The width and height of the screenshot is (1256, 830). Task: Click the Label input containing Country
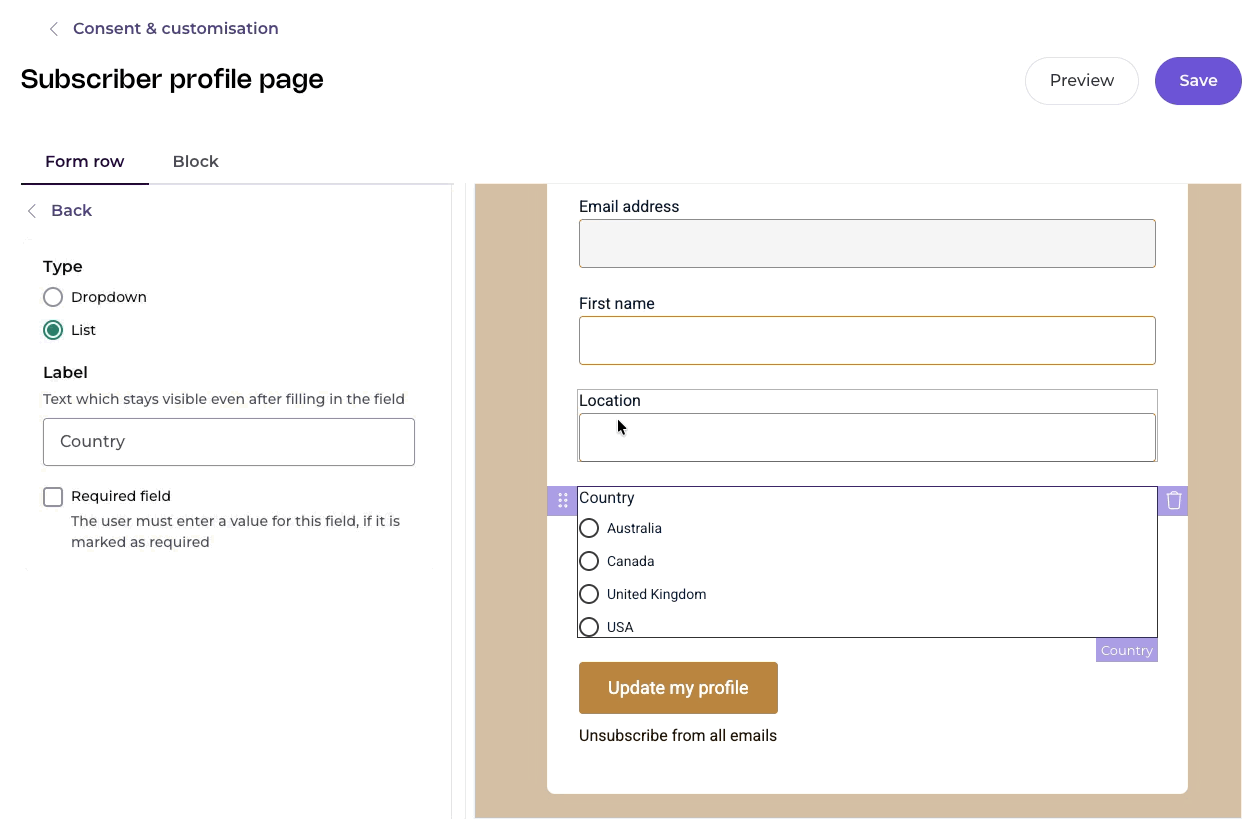point(229,442)
